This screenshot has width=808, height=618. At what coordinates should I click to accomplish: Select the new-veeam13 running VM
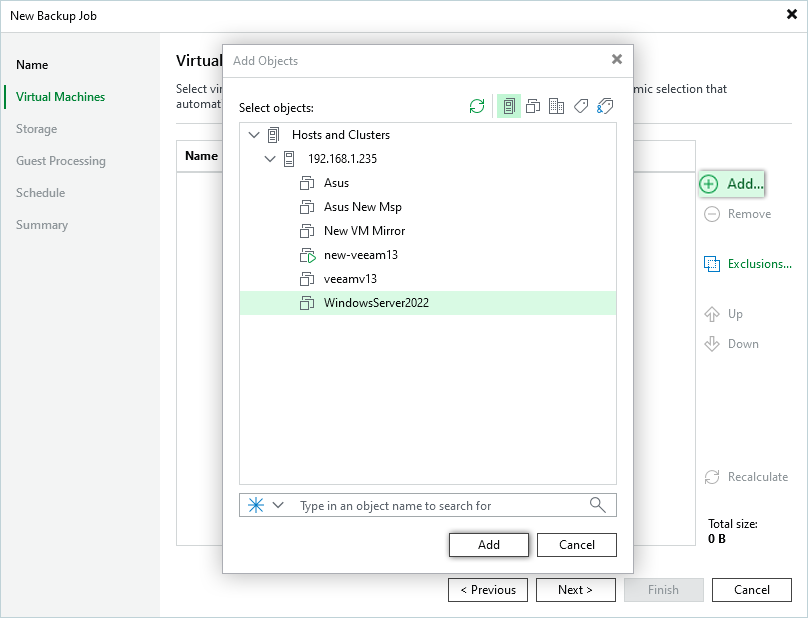360,255
